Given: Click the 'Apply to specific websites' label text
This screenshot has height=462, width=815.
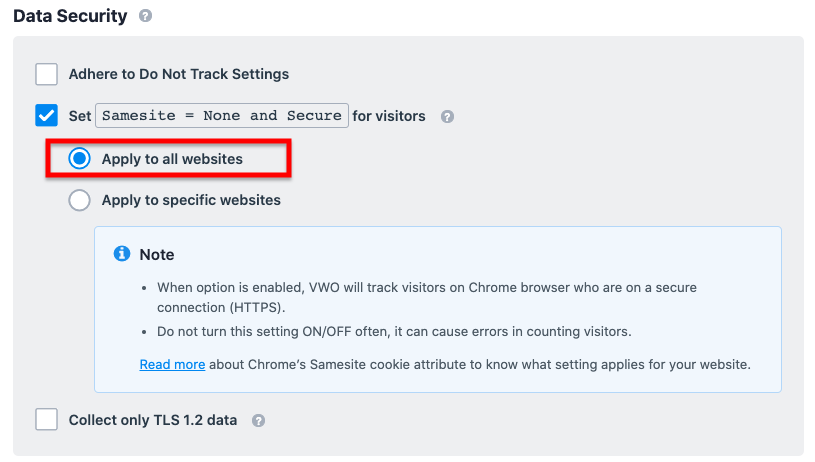Looking at the screenshot, I should pos(191,200).
